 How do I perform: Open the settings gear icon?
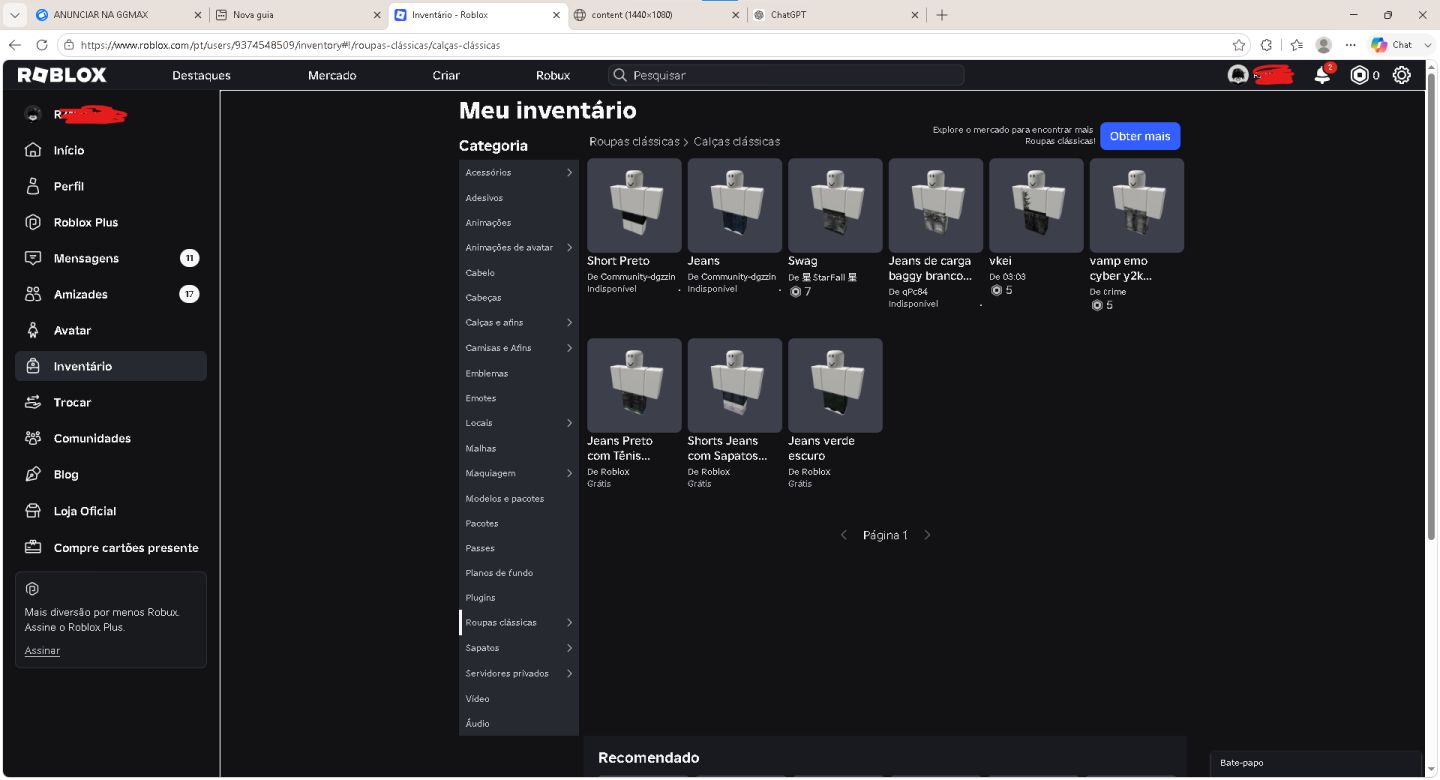[1402, 75]
